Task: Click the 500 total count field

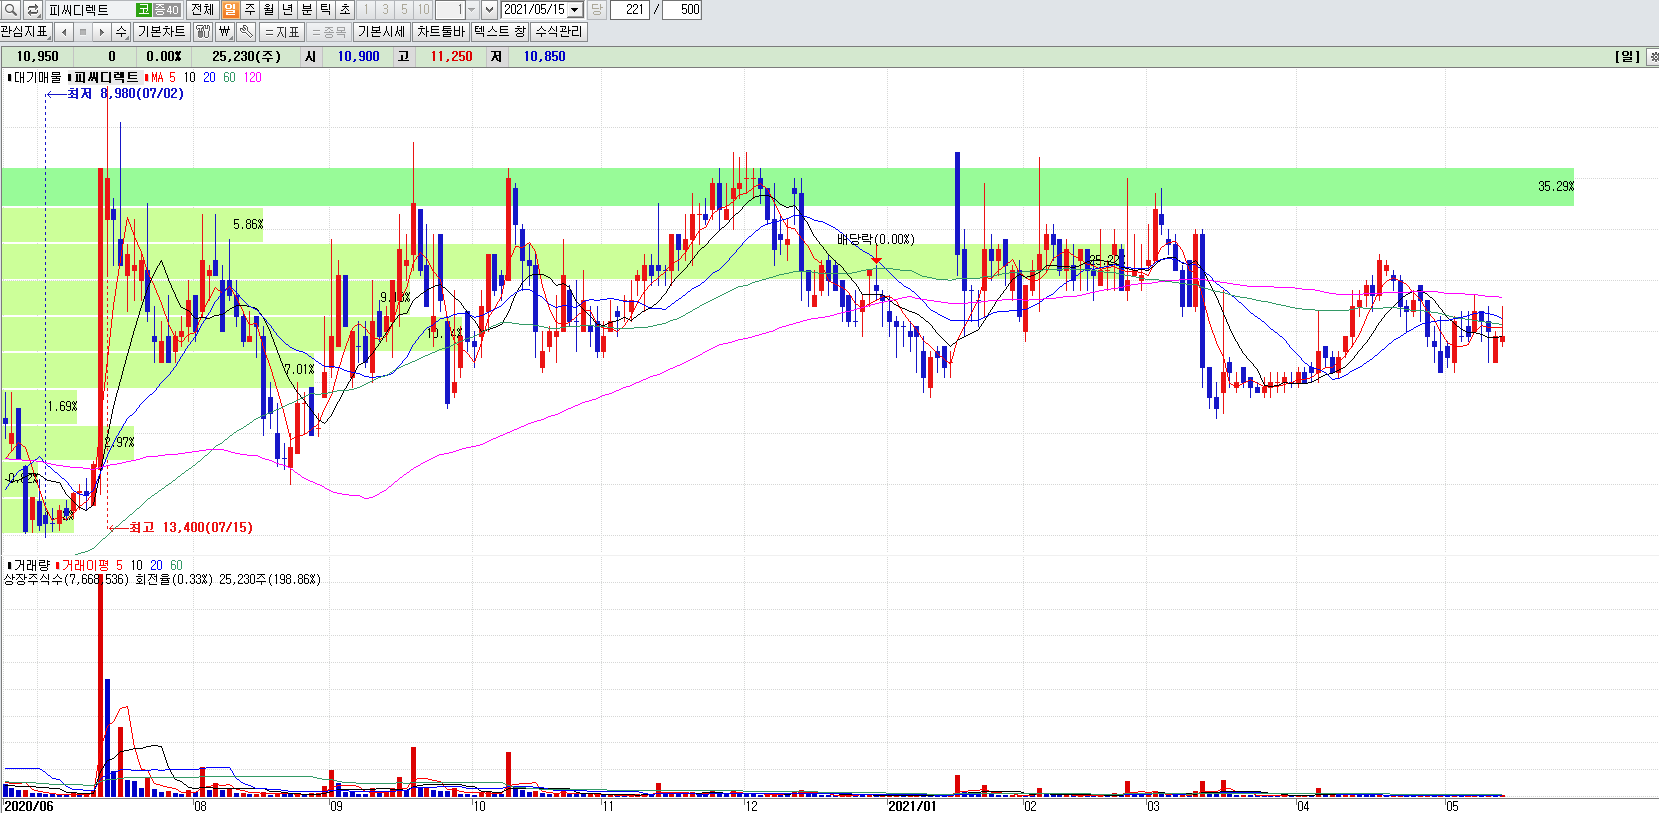Action: 682,10
